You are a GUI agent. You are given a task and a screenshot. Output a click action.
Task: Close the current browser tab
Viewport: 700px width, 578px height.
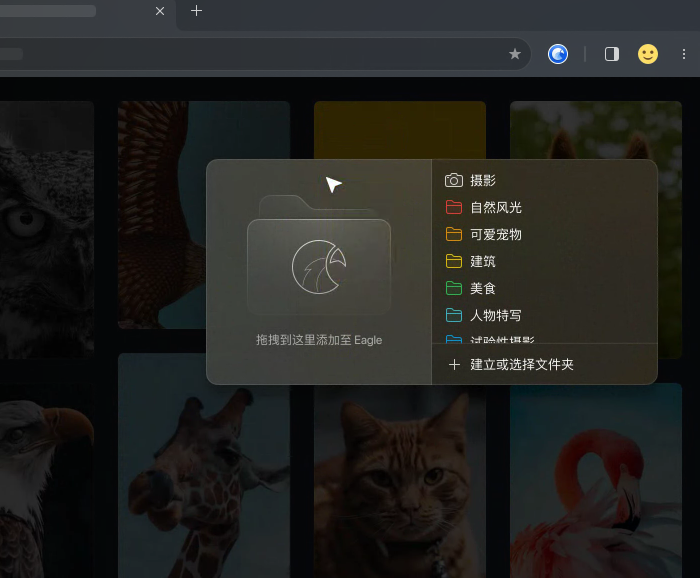point(160,11)
